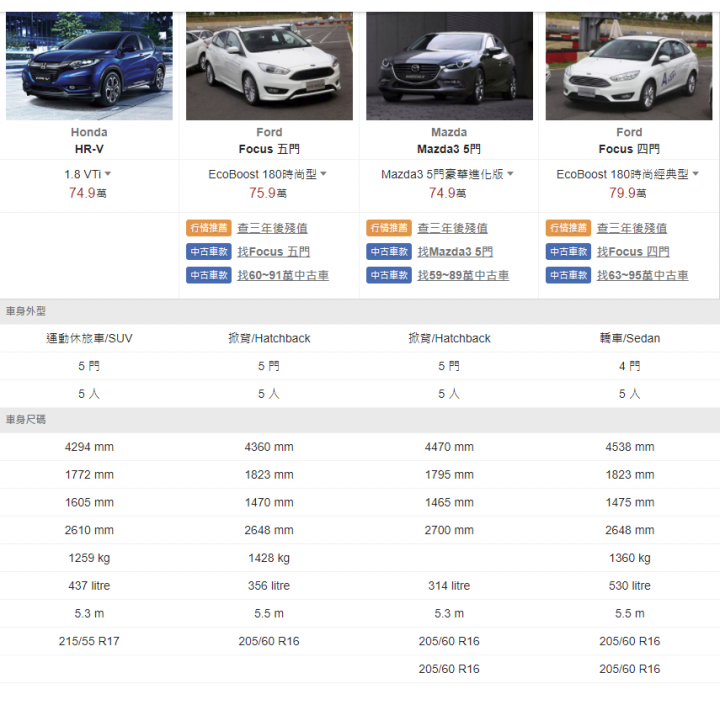The image size is (720, 710).
Task: Click the Mazda3 5門 car photo
Action: click(x=449, y=66)
